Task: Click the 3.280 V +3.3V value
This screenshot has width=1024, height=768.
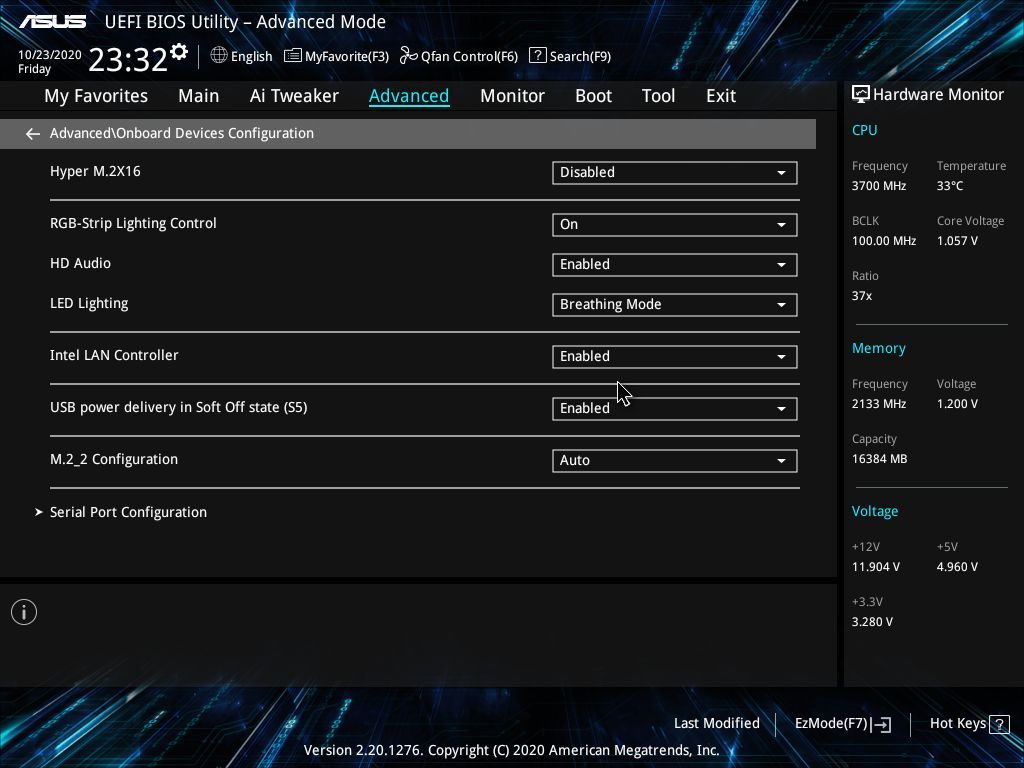Action: point(872,622)
